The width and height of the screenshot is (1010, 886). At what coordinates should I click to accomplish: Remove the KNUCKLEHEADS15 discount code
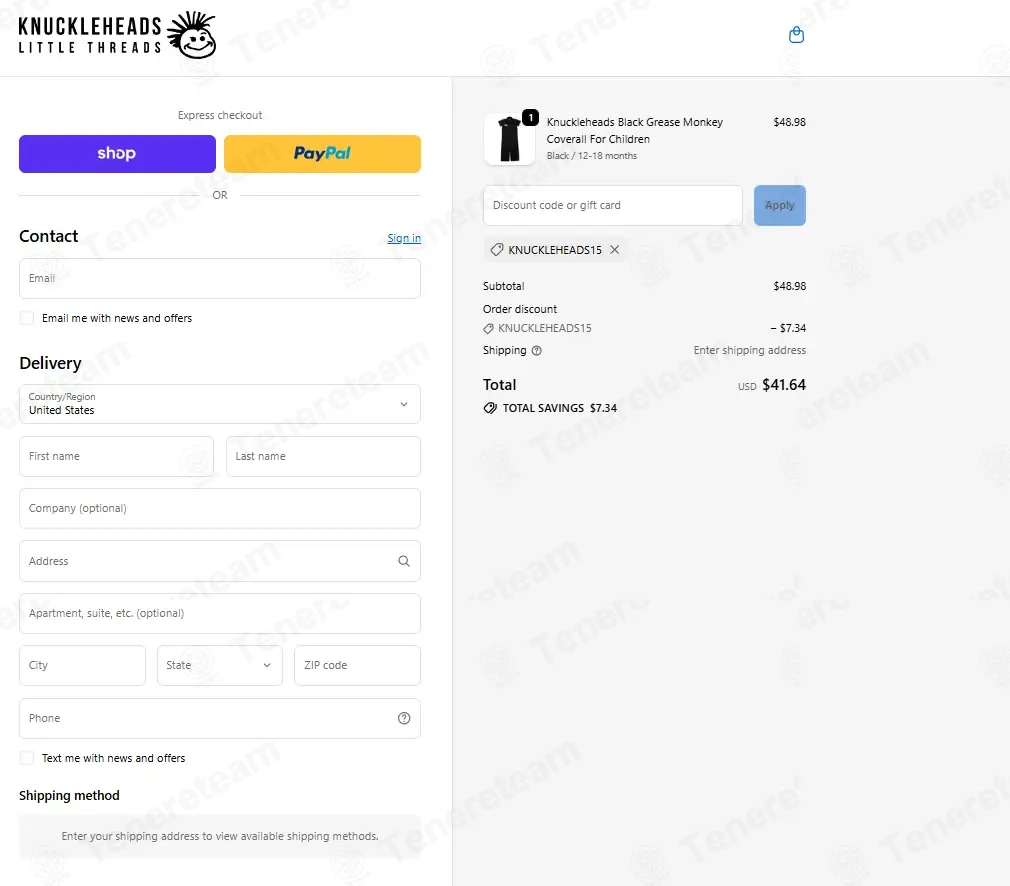coord(615,249)
